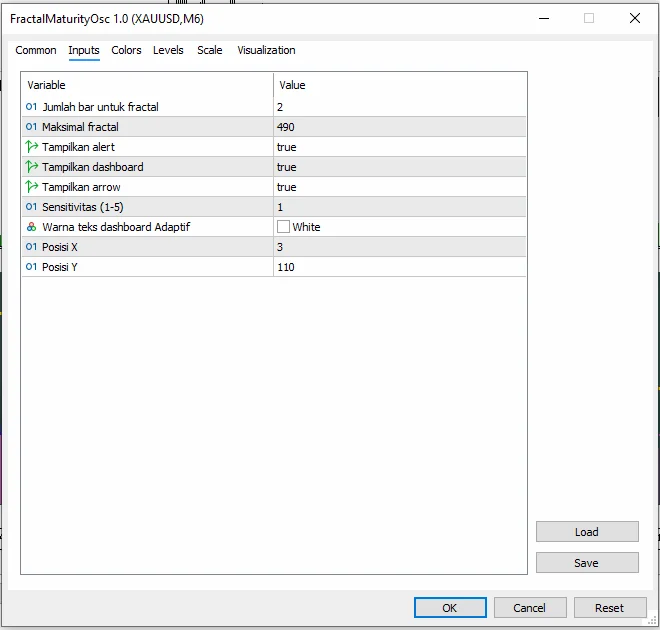Select the Sensitivitas (1-5) label
This screenshot has height=630, width=660.
coord(83,207)
